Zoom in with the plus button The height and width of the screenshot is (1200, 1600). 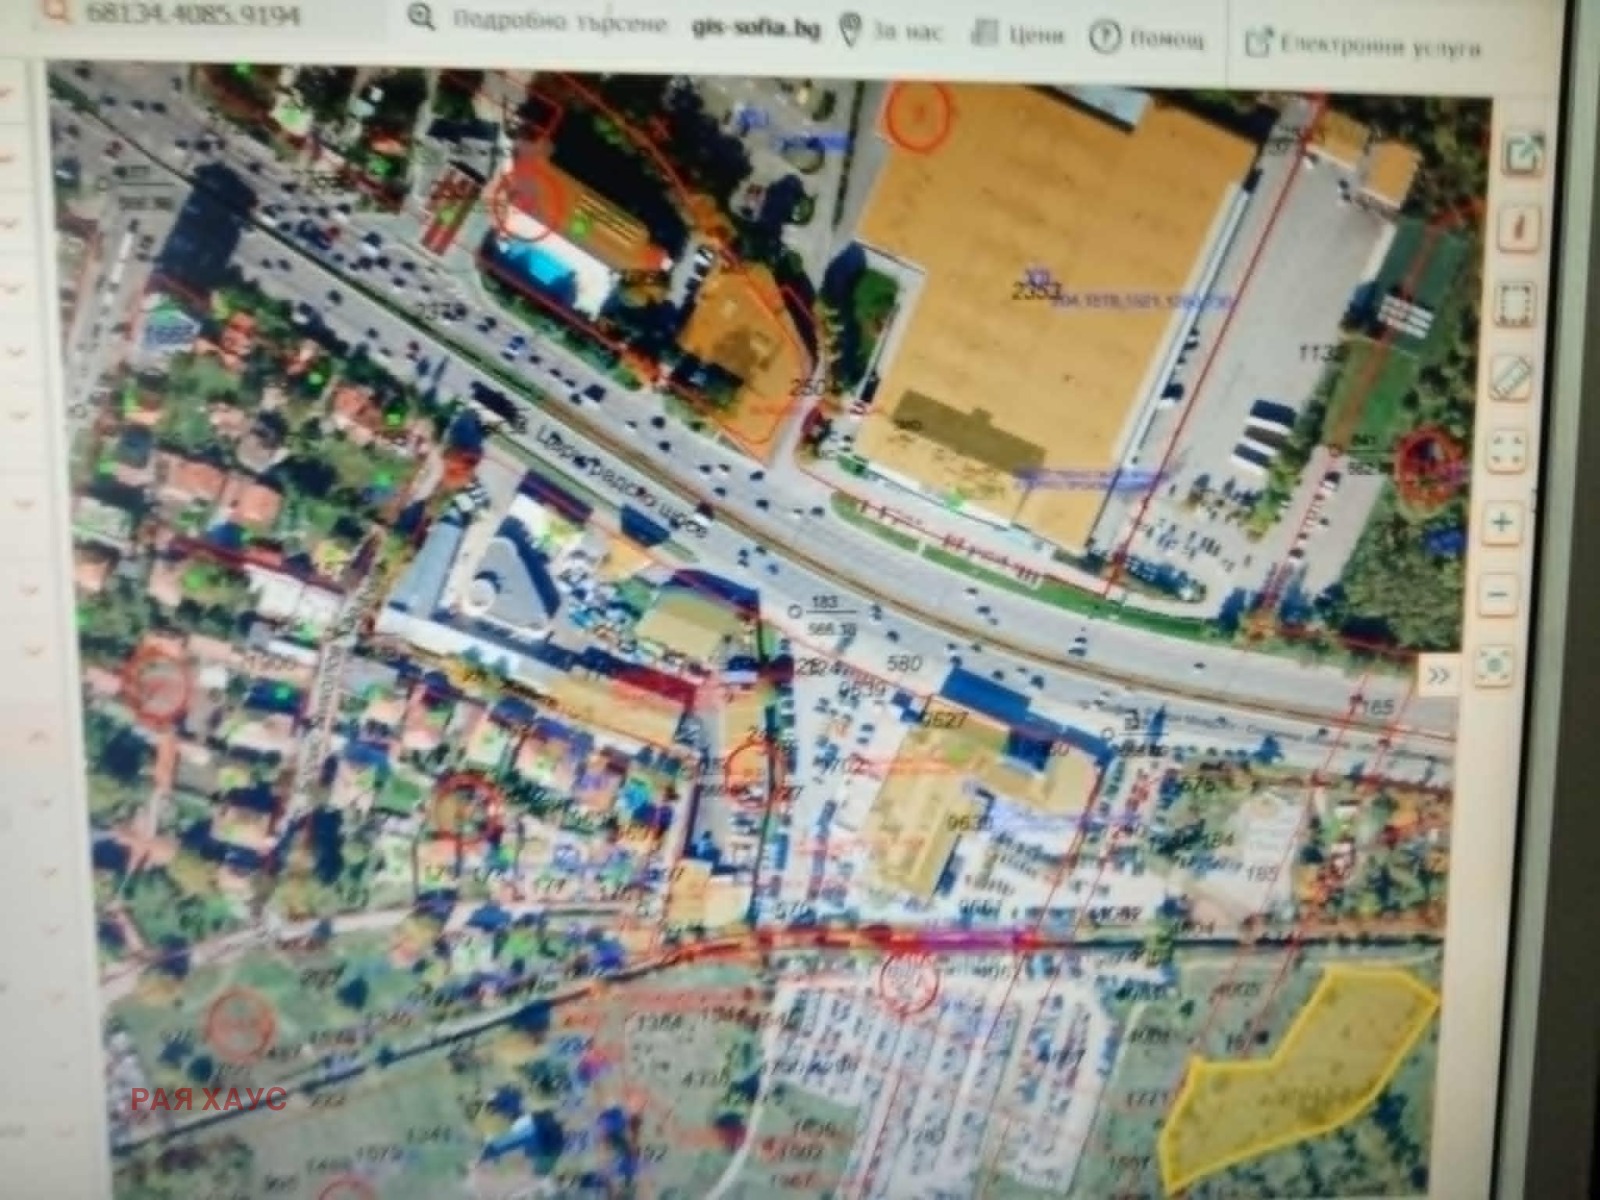tap(1503, 522)
